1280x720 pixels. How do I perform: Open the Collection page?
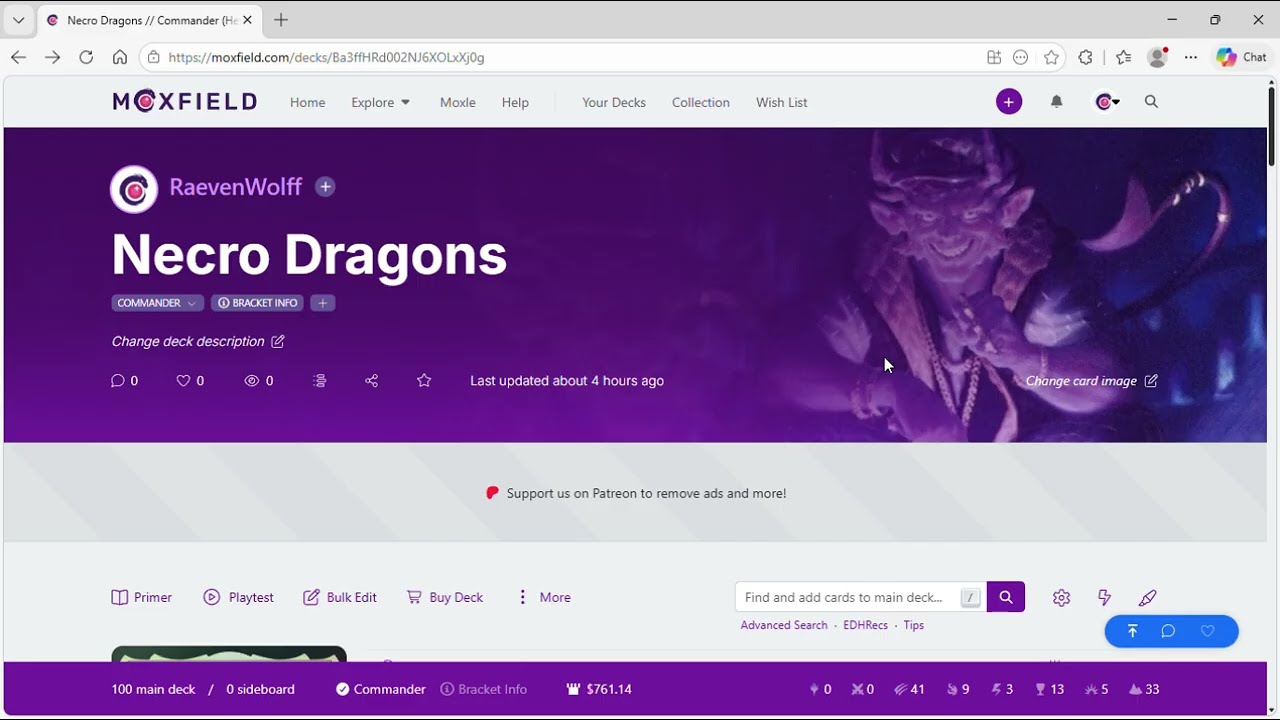[700, 102]
